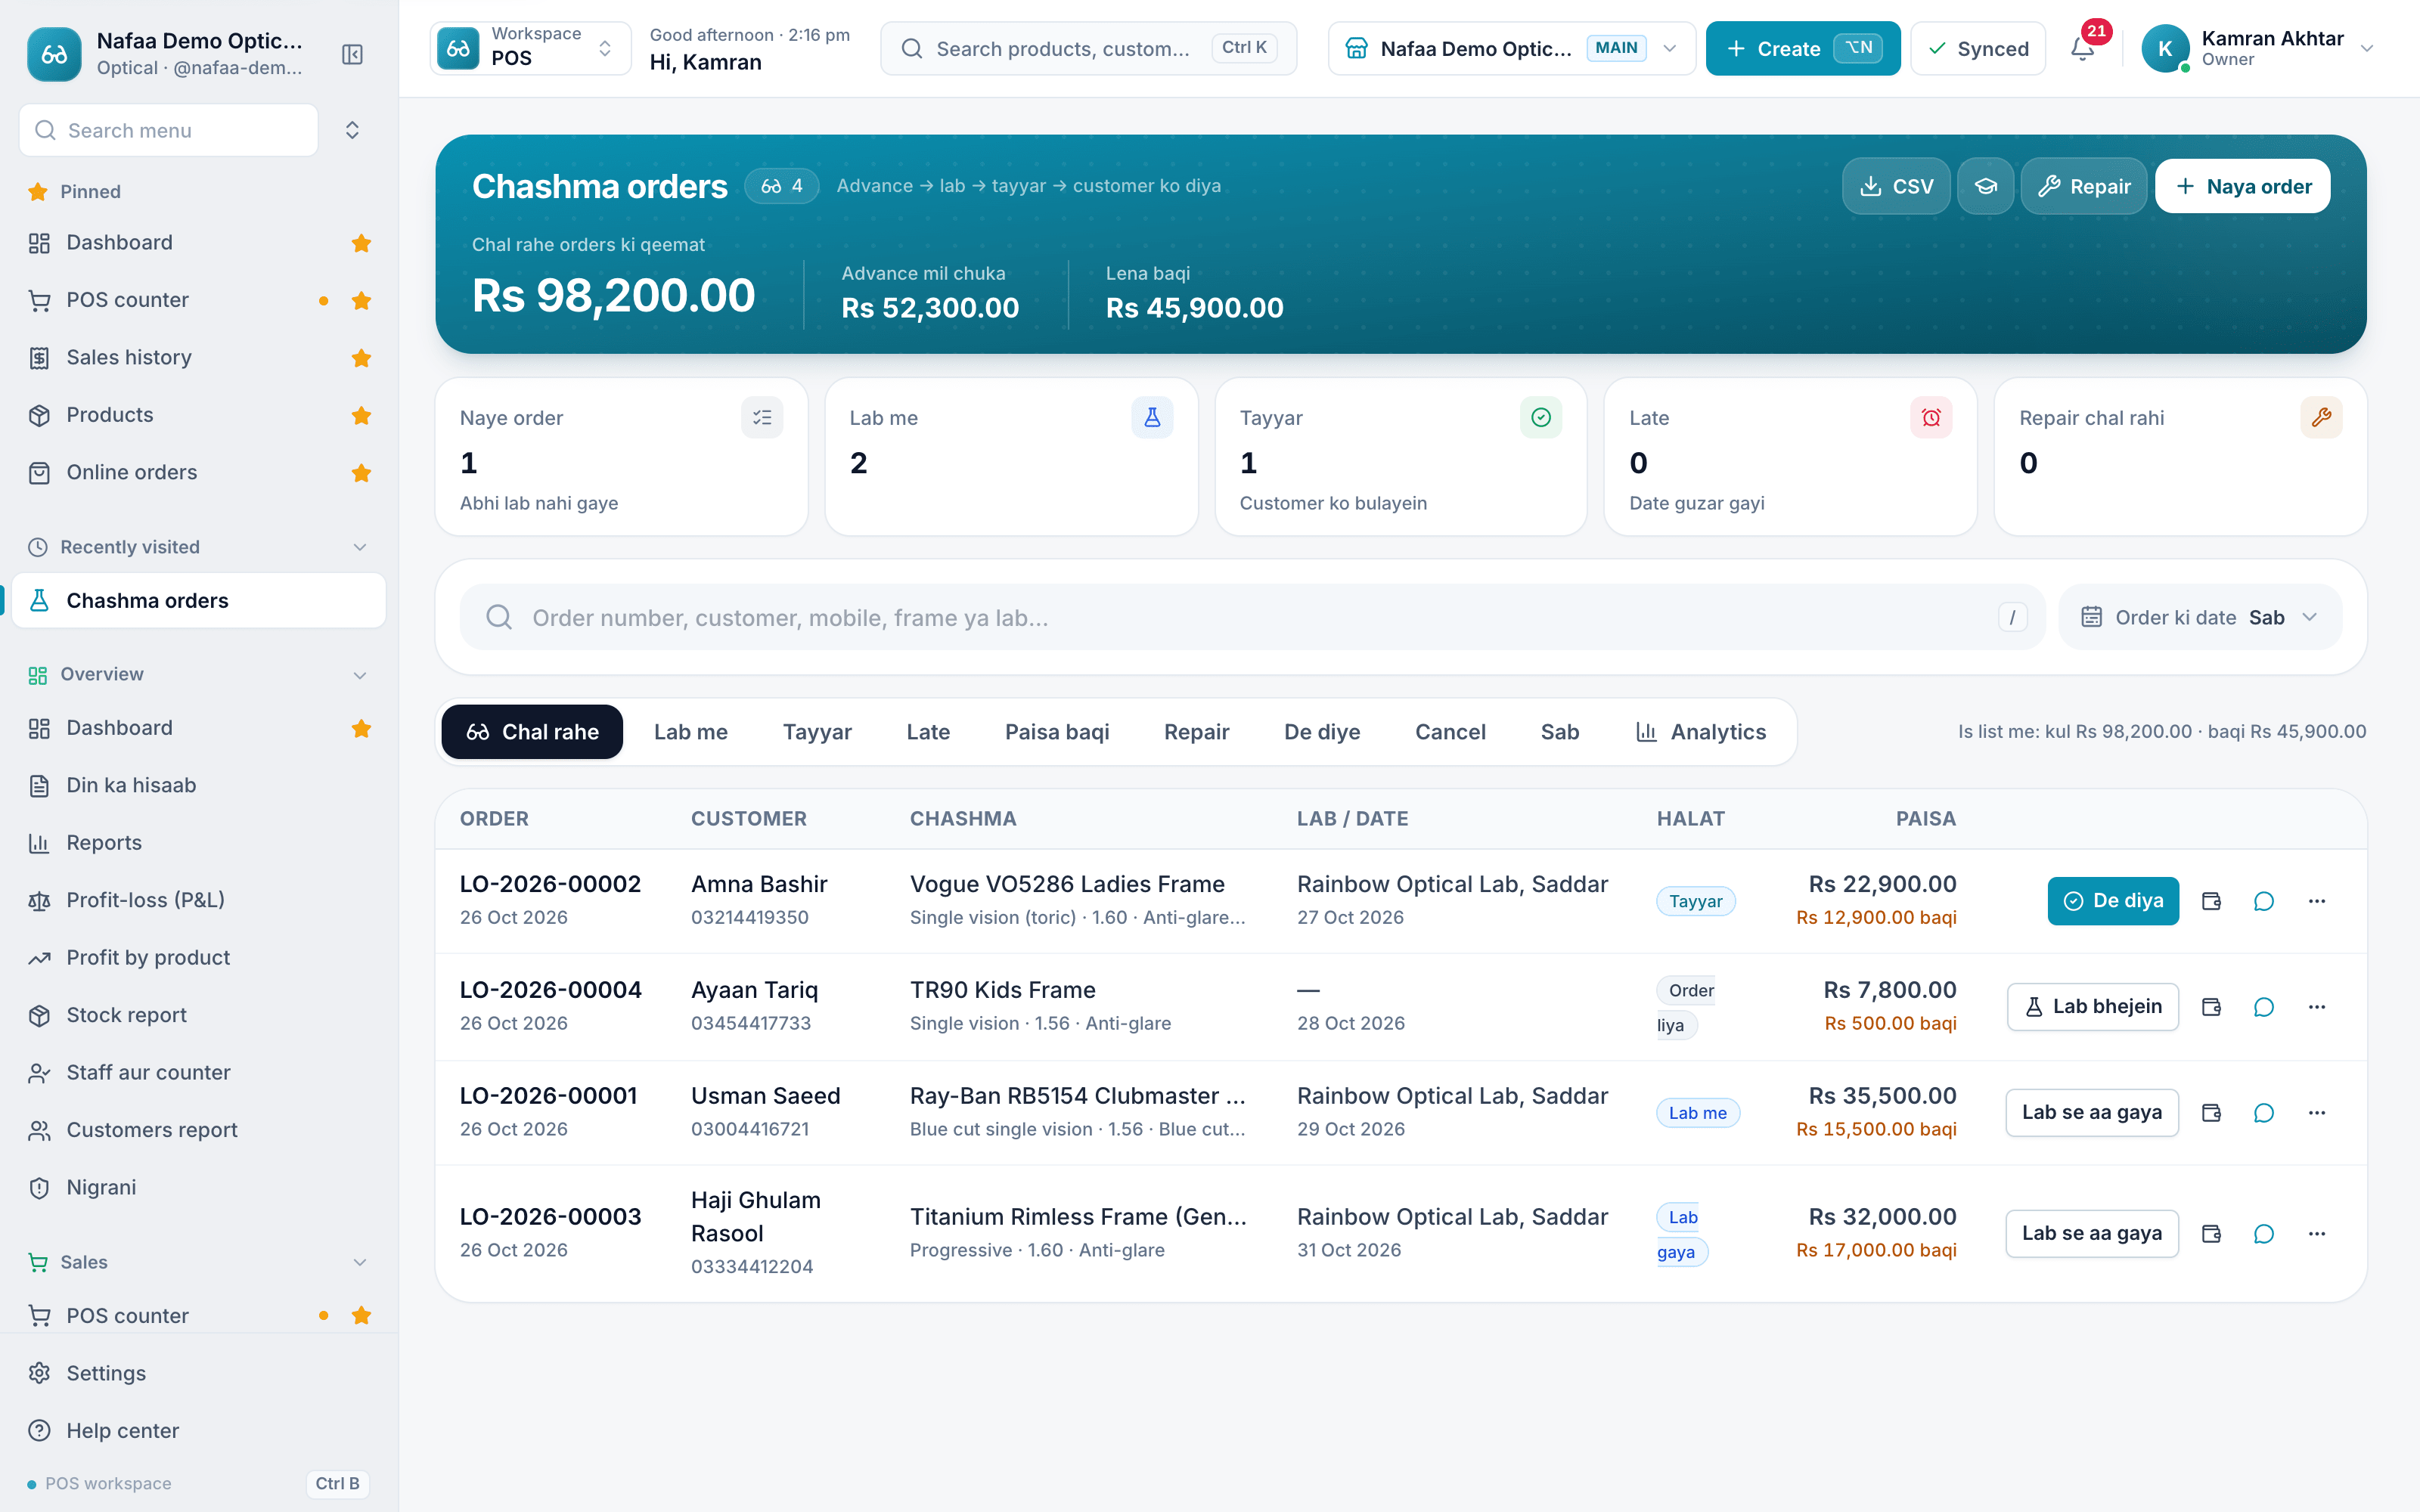Collapse the Recently visited section

(x=360, y=547)
